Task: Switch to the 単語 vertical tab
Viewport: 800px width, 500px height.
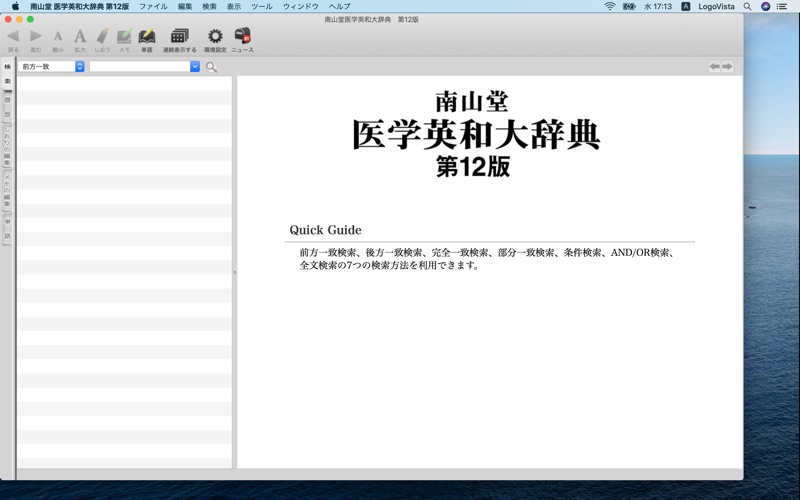Action: (x=7, y=229)
